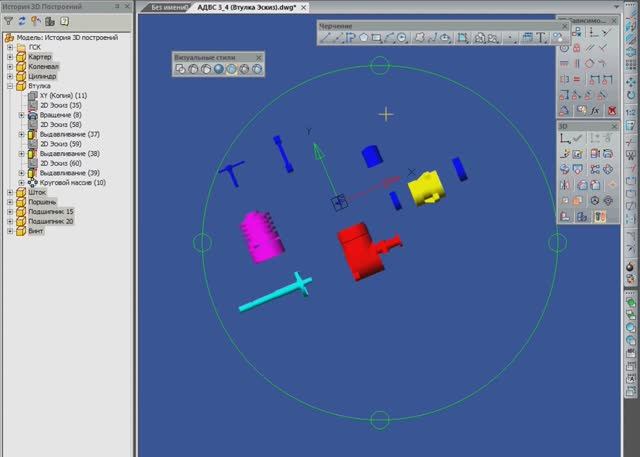The height and width of the screenshot is (457, 640).
Task: Select Модель: История 3D построений root
Action: 67,38
